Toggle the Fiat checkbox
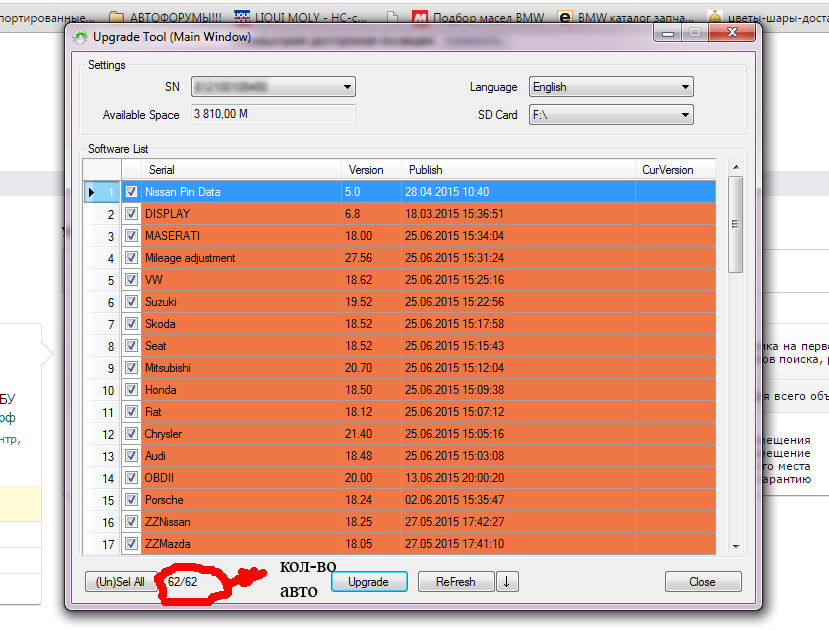829x631 pixels. (131, 411)
